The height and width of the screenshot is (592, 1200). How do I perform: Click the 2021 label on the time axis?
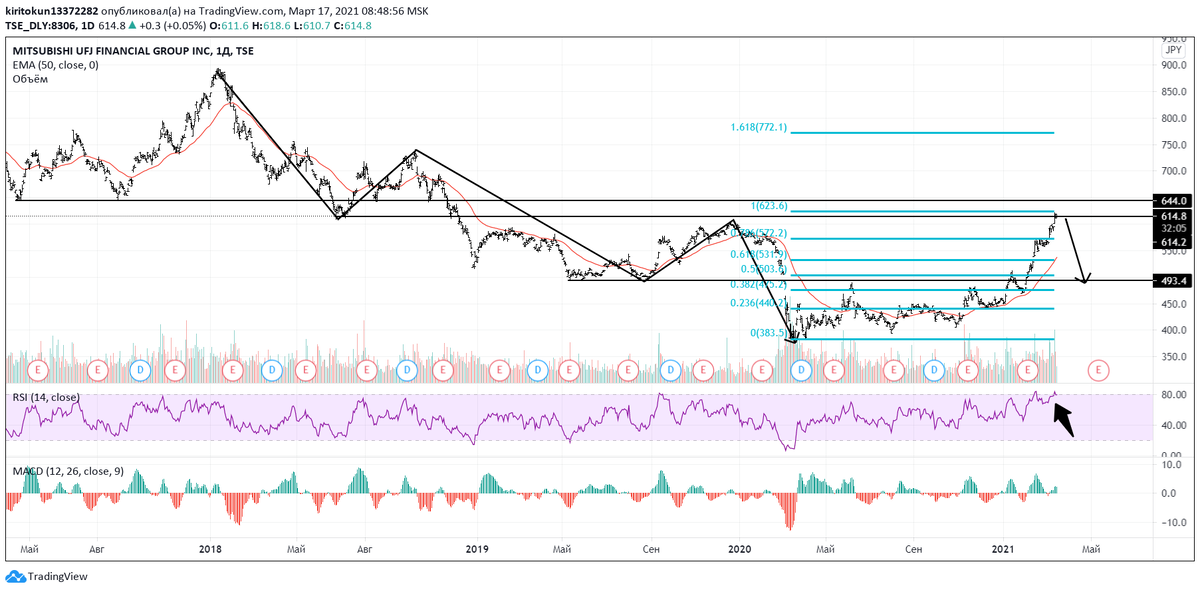point(1004,549)
